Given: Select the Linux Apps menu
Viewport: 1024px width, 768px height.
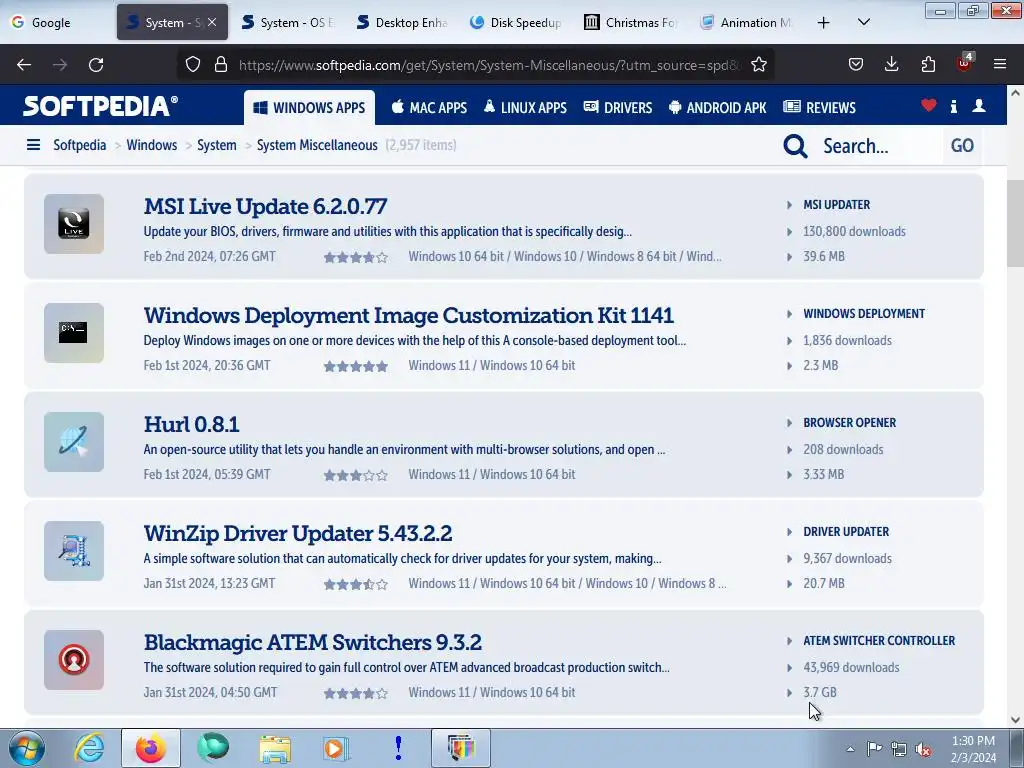Looking at the screenshot, I should pos(525,108).
